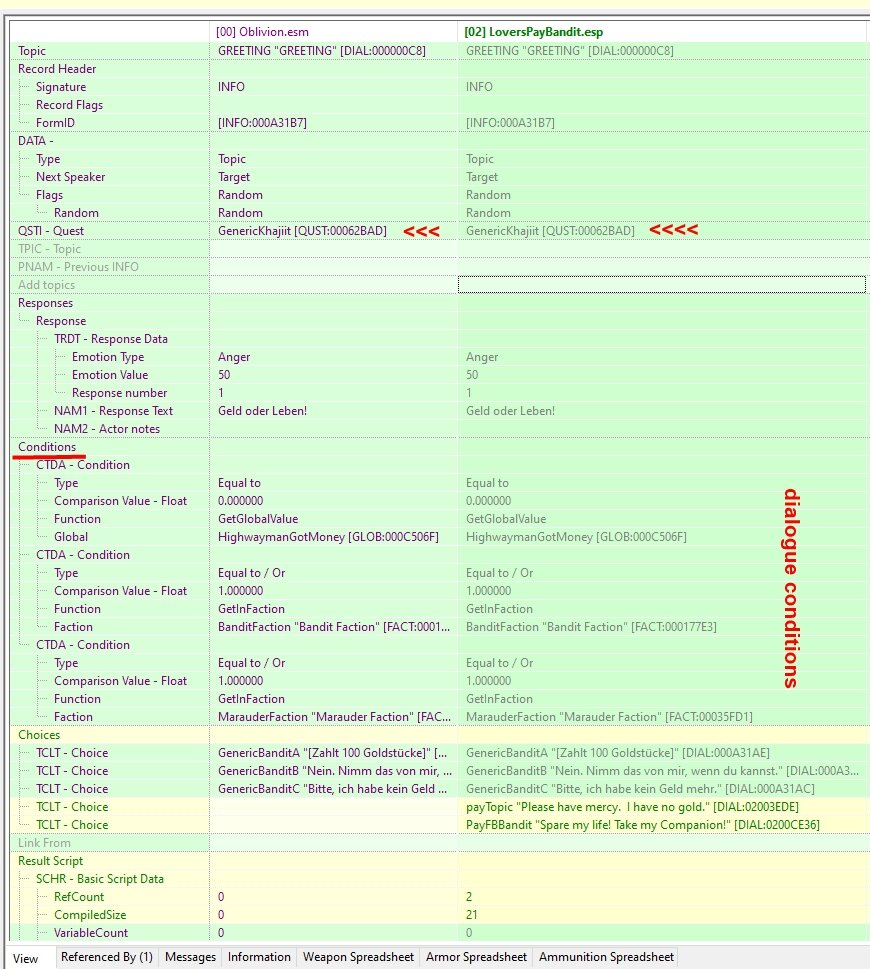Image resolution: width=870 pixels, height=969 pixels.
Task: Click Oblivion.esm 'Geld oder Leben!' response text
Action: (x=334, y=410)
